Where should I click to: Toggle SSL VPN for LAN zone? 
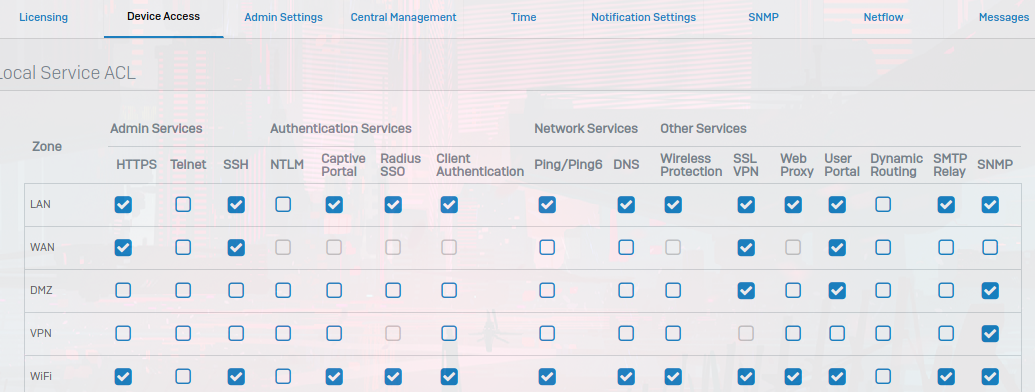tap(746, 205)
